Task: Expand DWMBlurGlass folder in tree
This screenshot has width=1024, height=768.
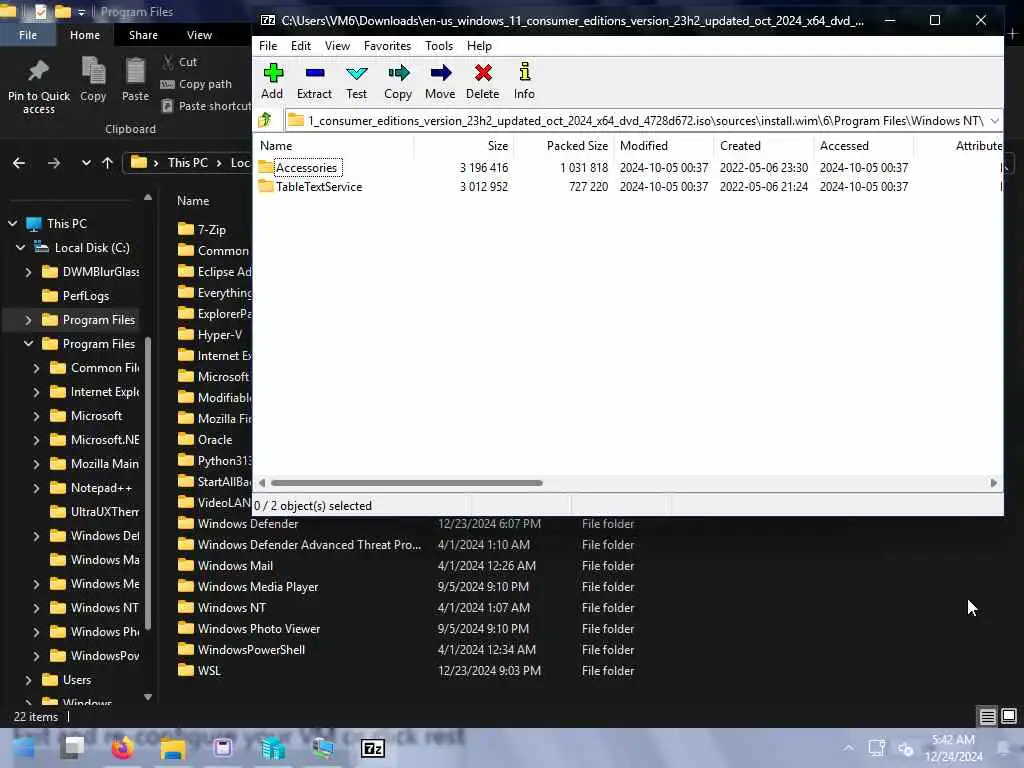Action: pyautogui.click(x=28, y=272)
